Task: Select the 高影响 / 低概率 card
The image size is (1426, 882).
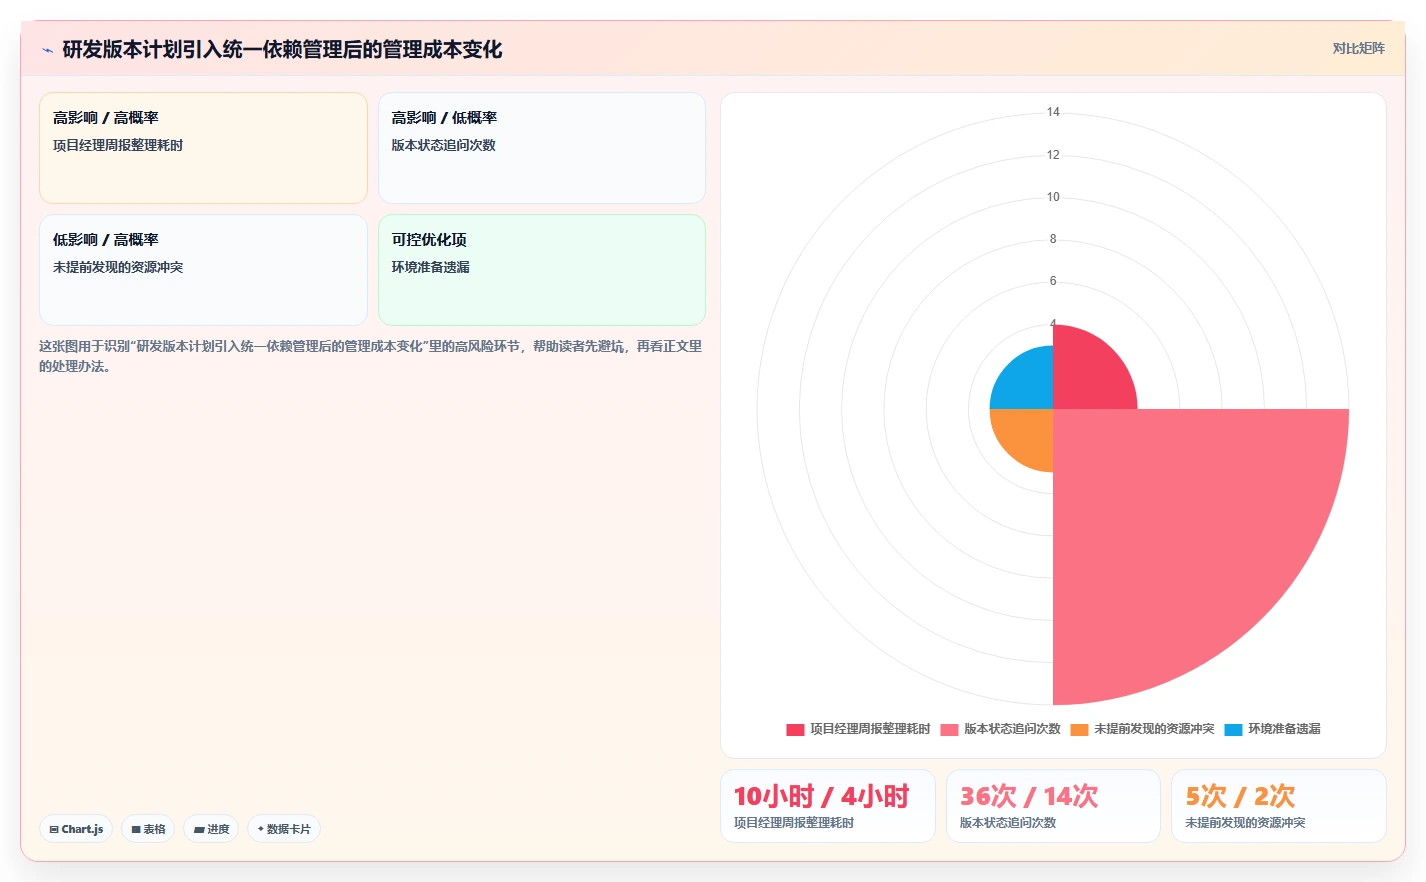Action: 542,148
